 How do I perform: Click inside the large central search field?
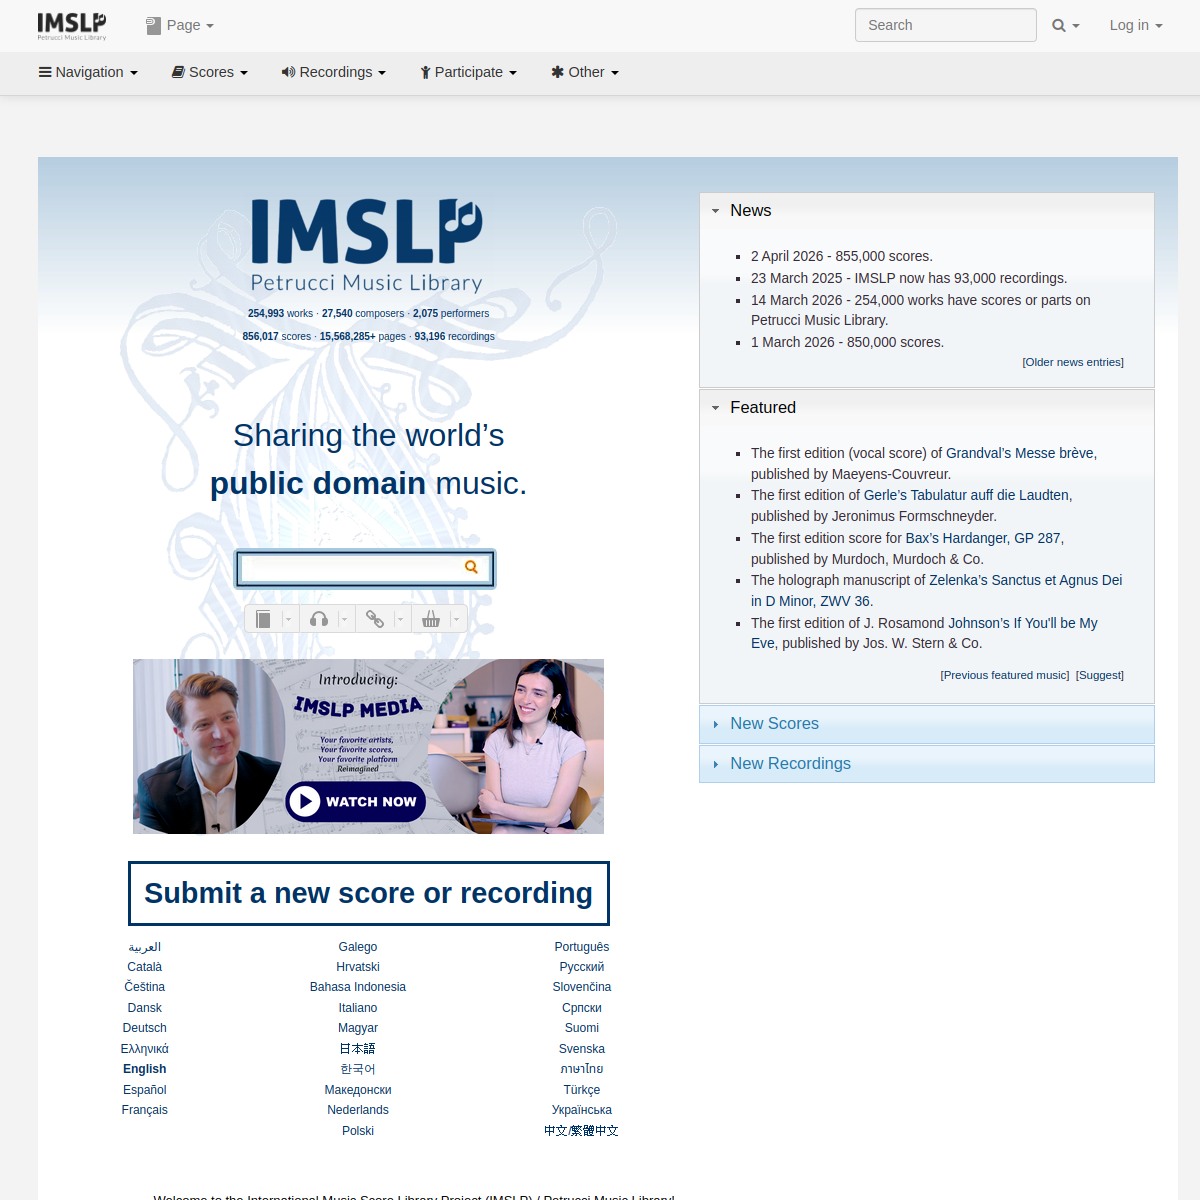350,567
